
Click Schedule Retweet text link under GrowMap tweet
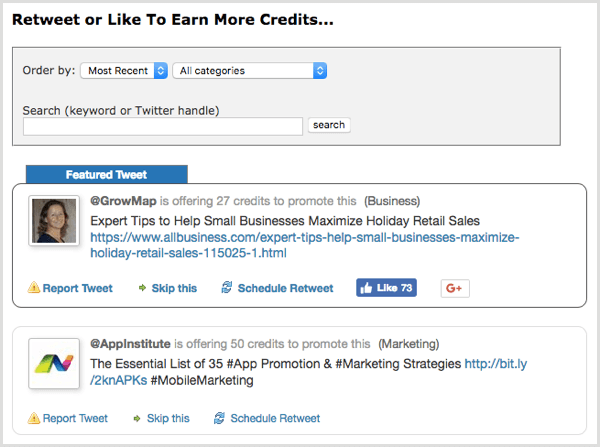(x=285, y=288)
